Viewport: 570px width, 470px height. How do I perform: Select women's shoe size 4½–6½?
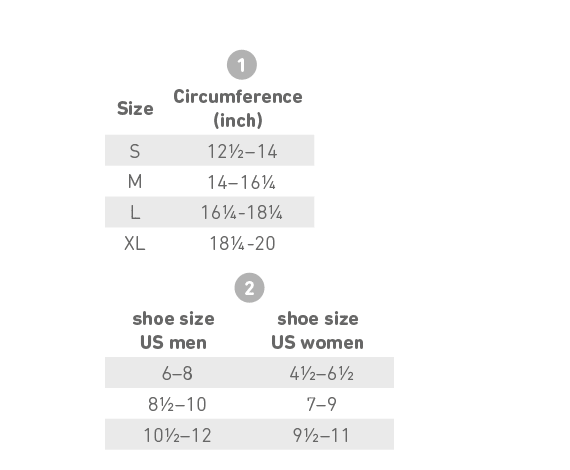click(x=321, y=373)
